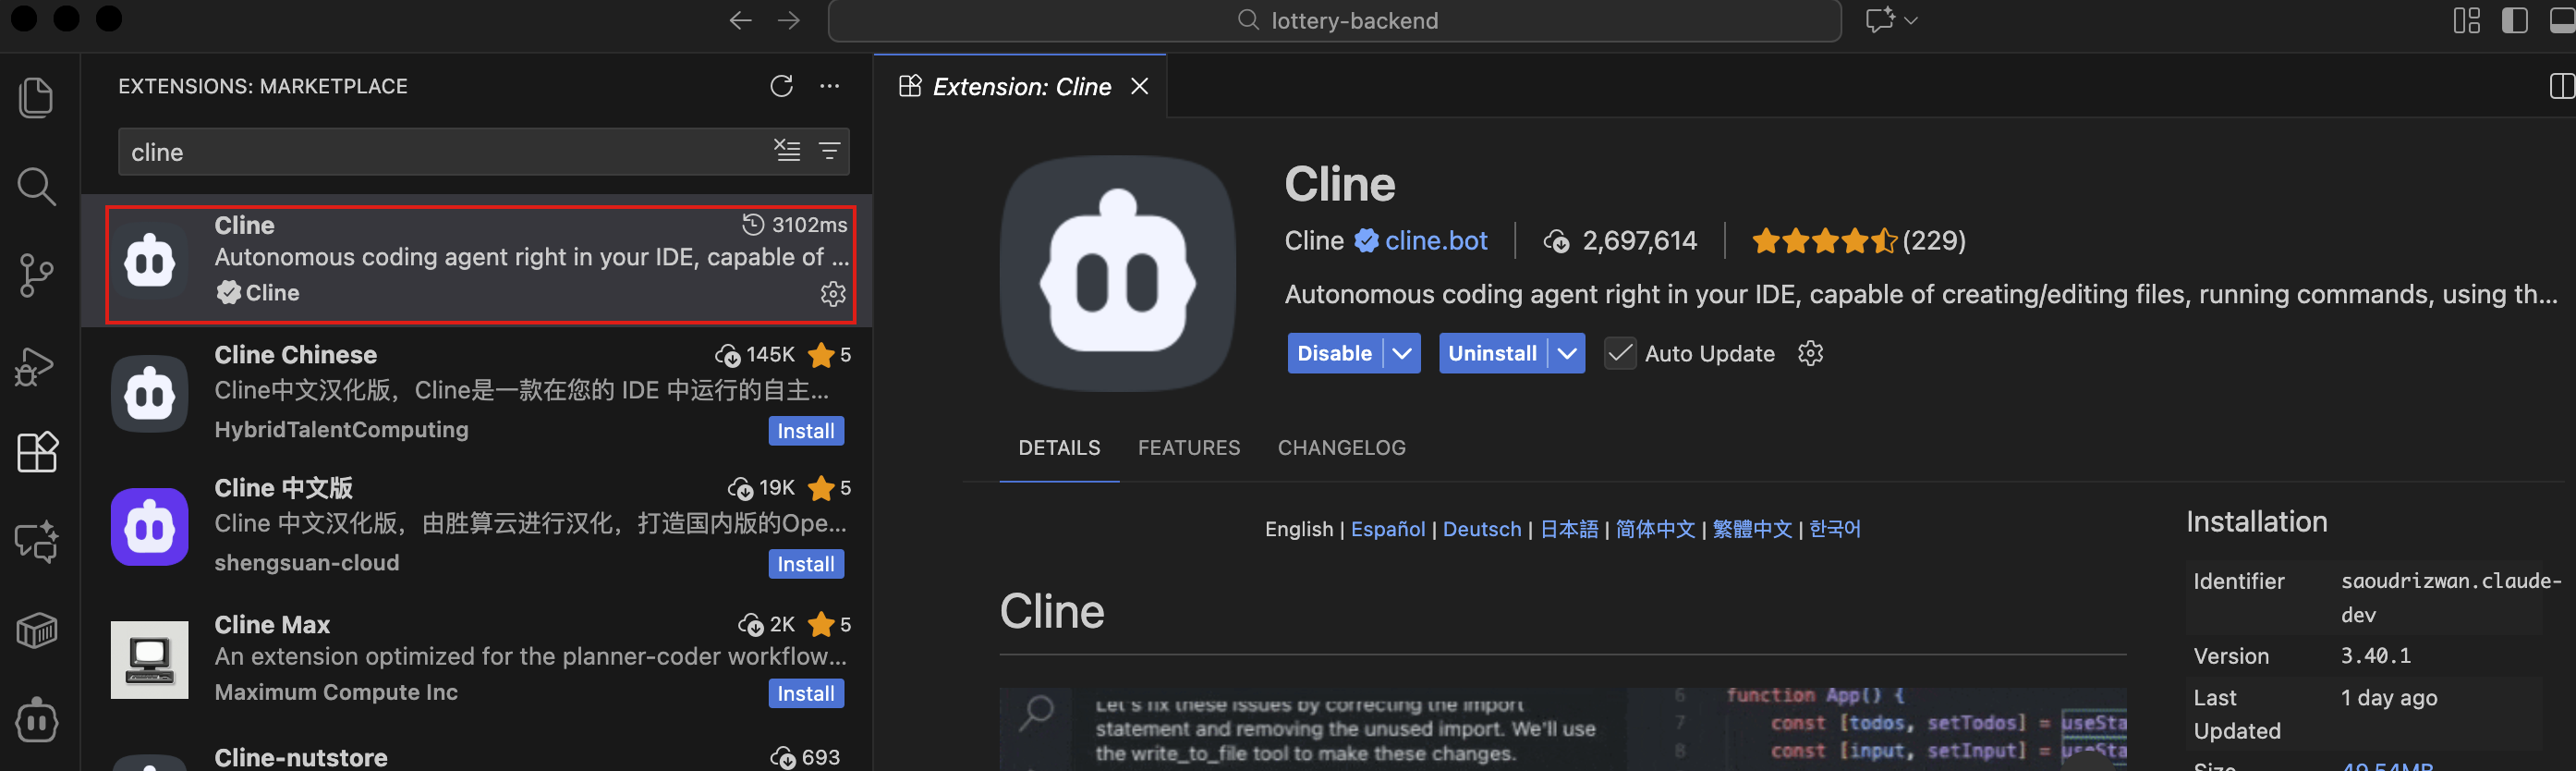
Task: Click the install count 2,697,614
Action: coord(1620,241)
